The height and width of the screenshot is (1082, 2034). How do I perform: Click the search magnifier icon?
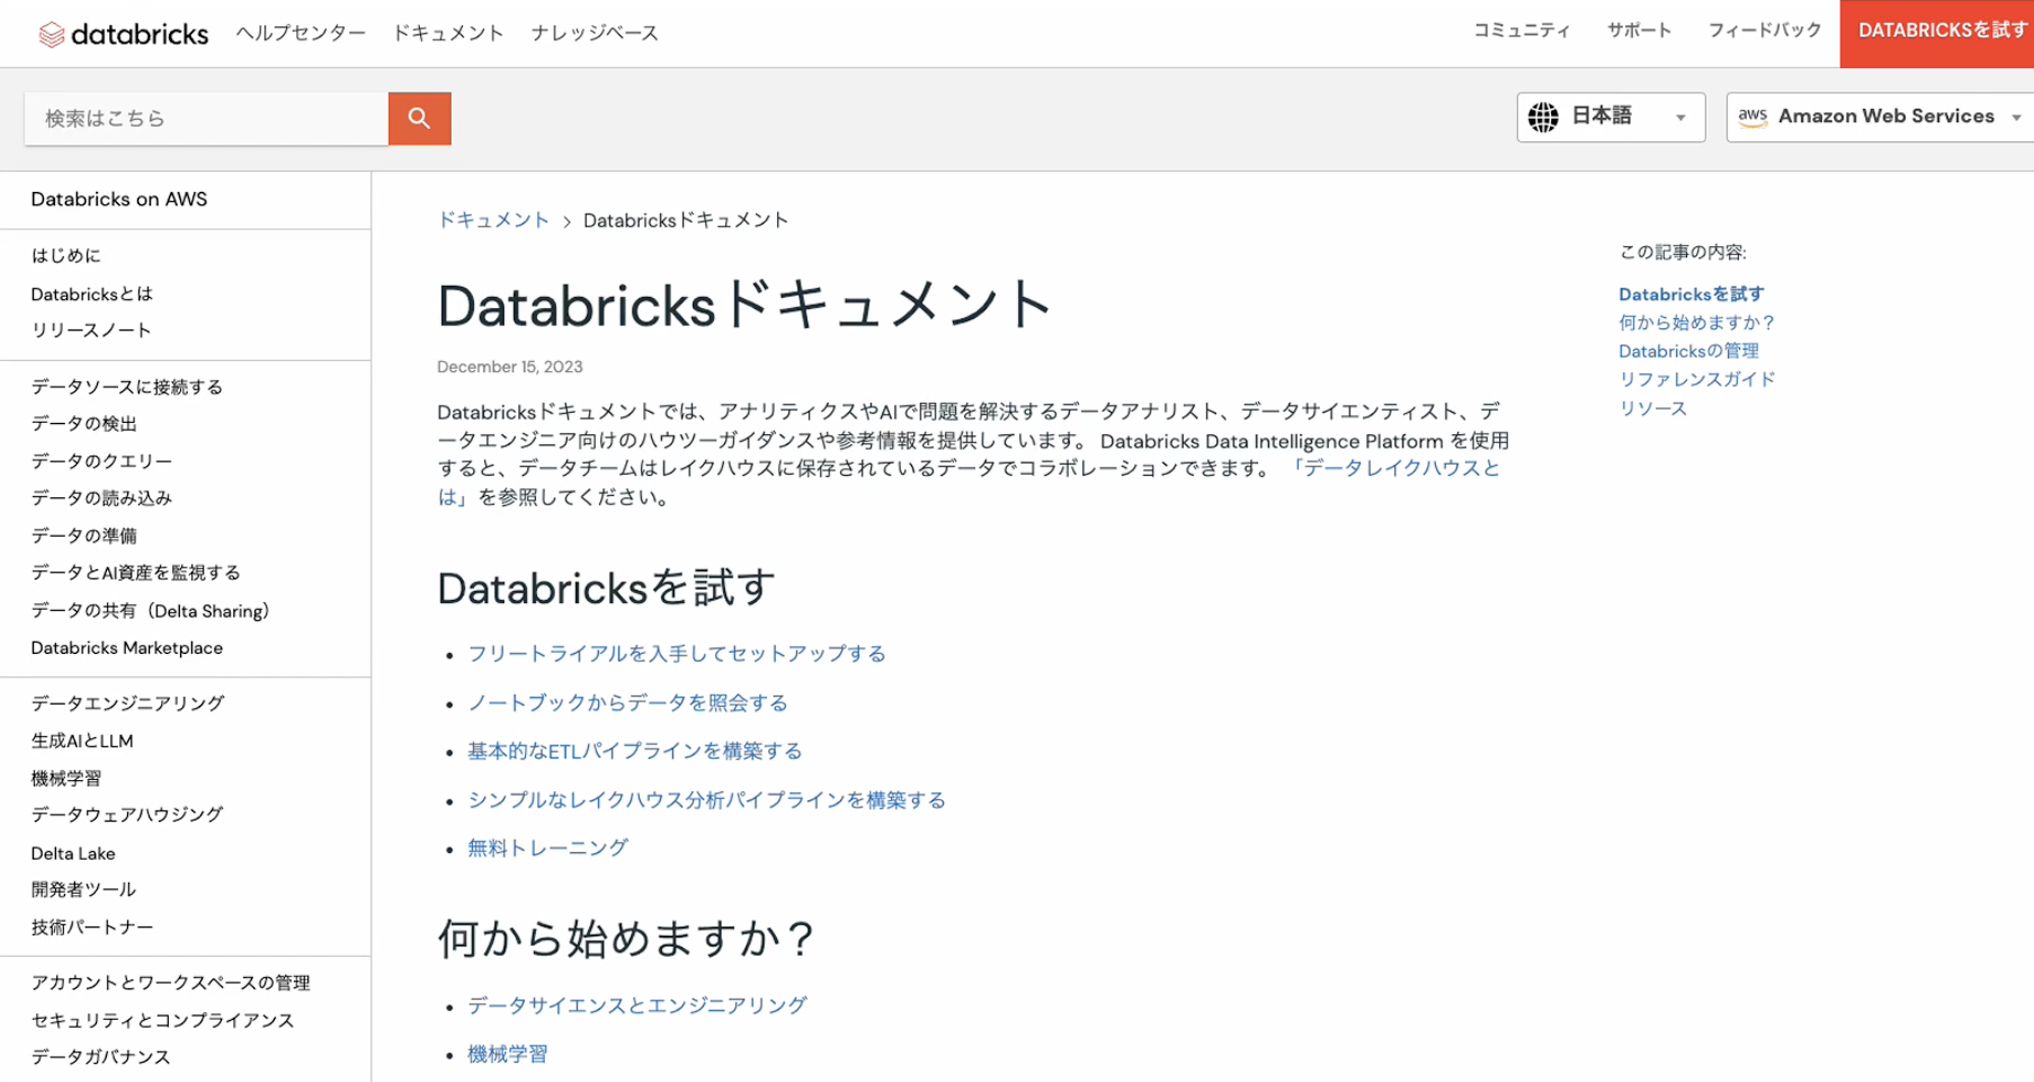(x=419, y=118)
